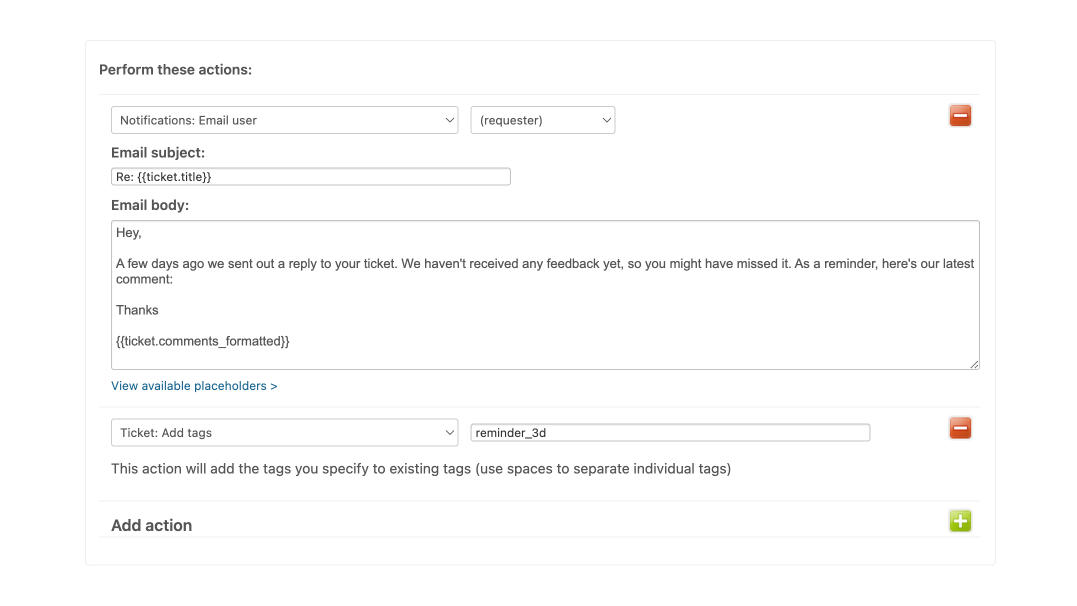The image size is (1077, 606).
Task: Click the Perform these actions heading
Action: (x=175, y=70)
